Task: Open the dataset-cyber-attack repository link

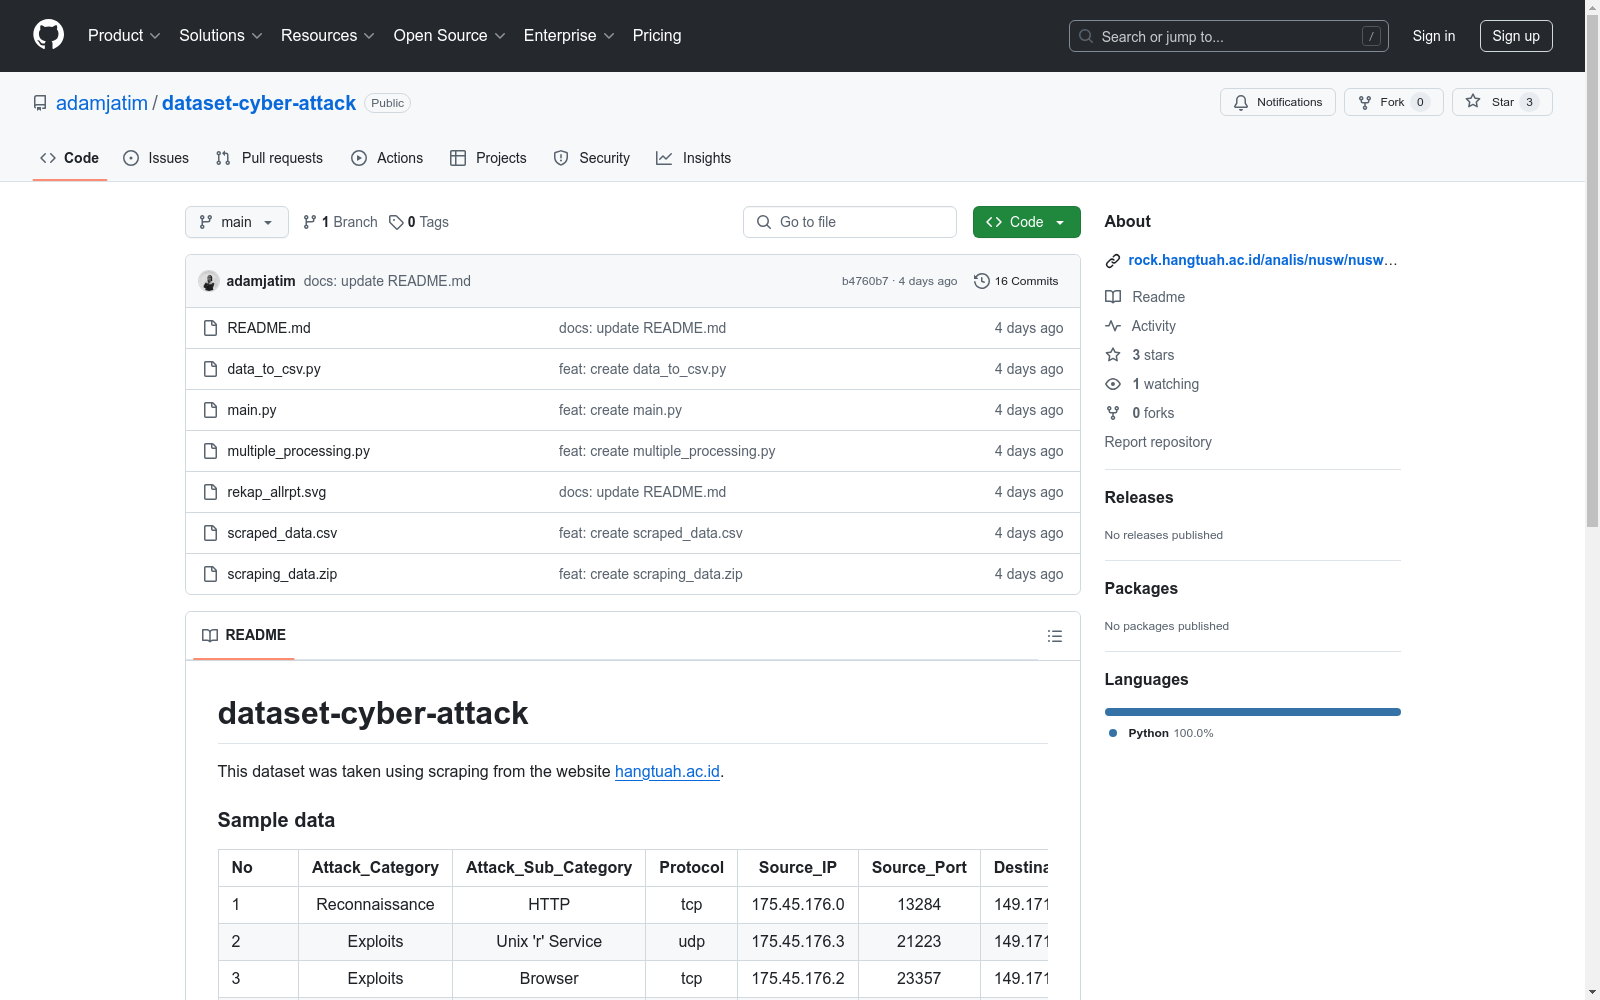Action: 259,103
